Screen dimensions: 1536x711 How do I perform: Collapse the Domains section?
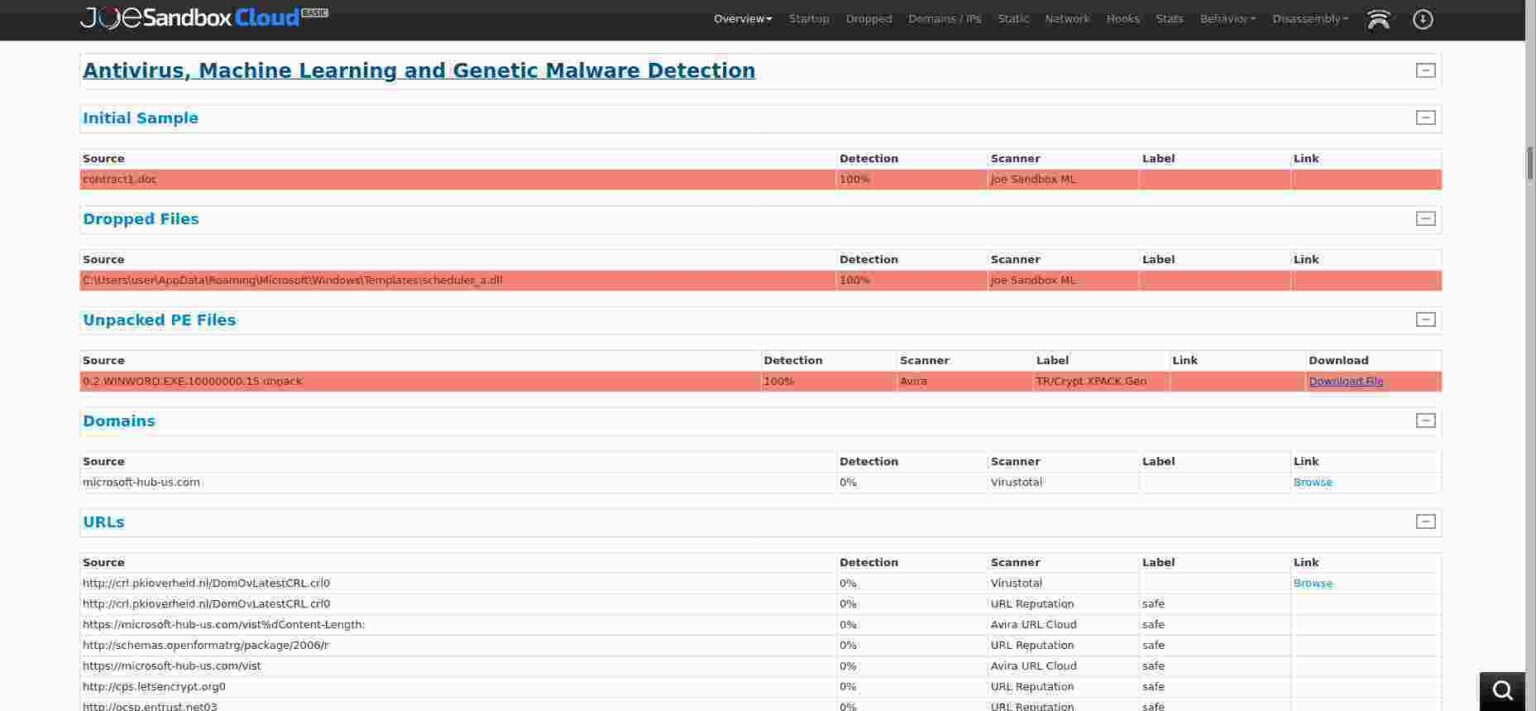[1425, 421]
